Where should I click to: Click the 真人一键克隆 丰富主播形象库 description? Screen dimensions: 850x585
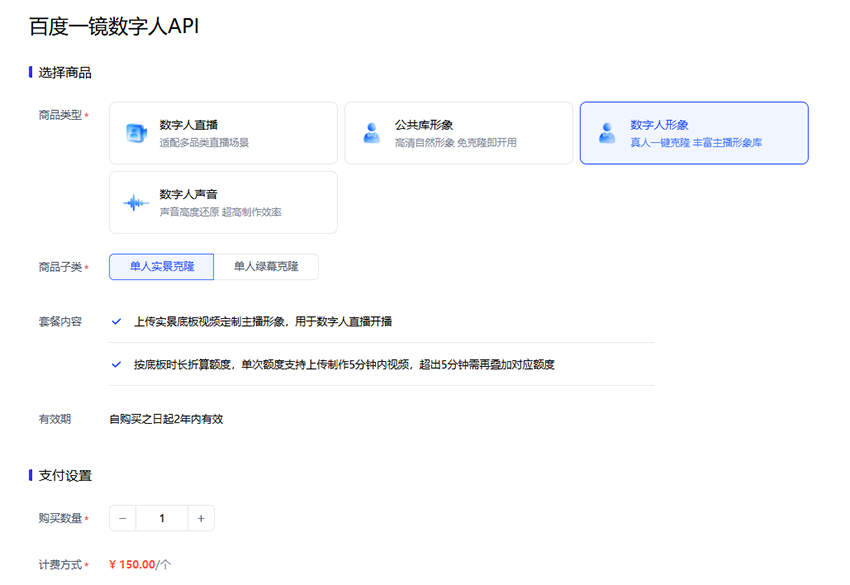(696, 143)
